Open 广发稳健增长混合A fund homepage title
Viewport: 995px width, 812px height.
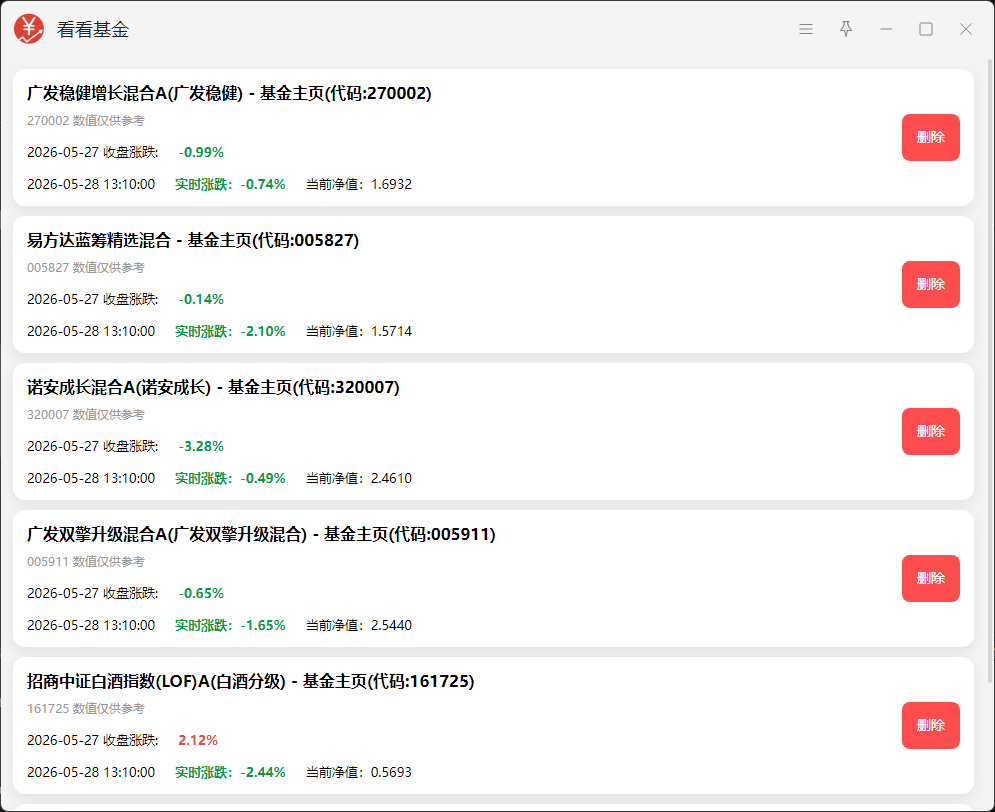229,93
